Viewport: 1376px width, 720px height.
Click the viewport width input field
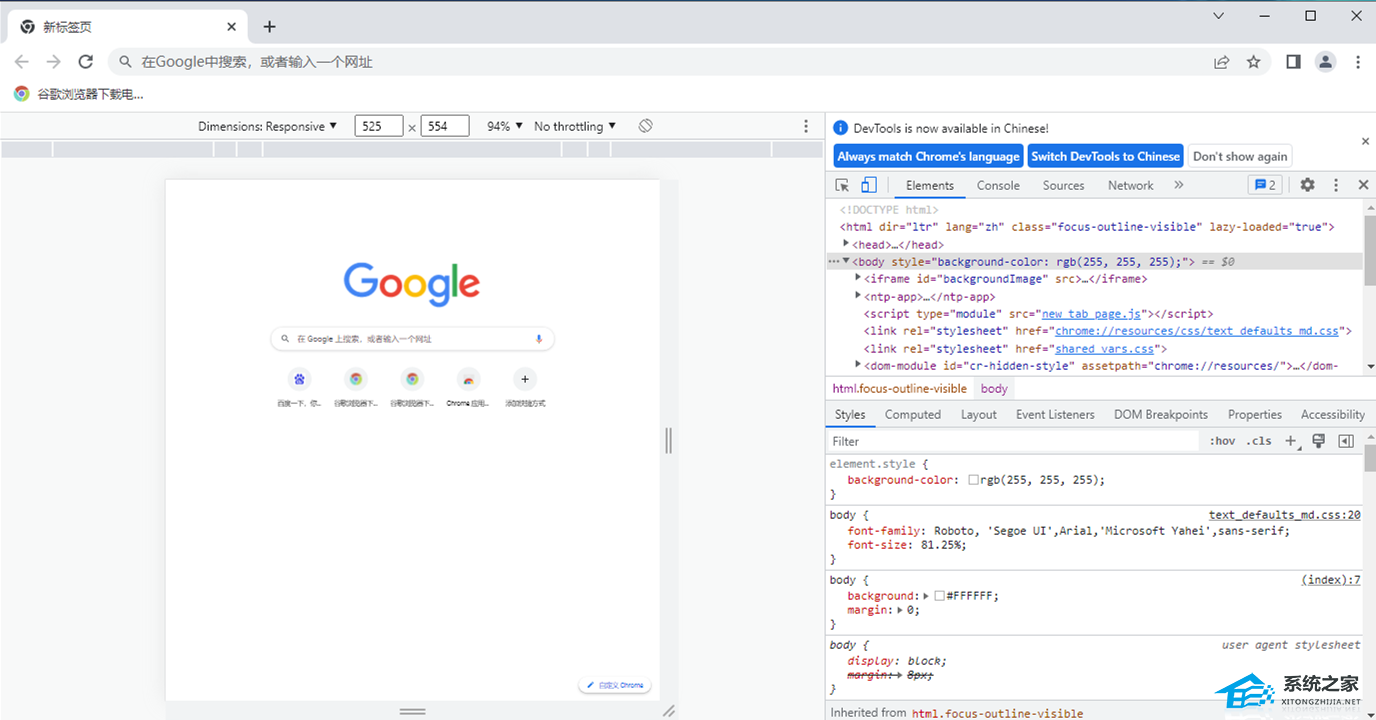(x=378, y=126)
